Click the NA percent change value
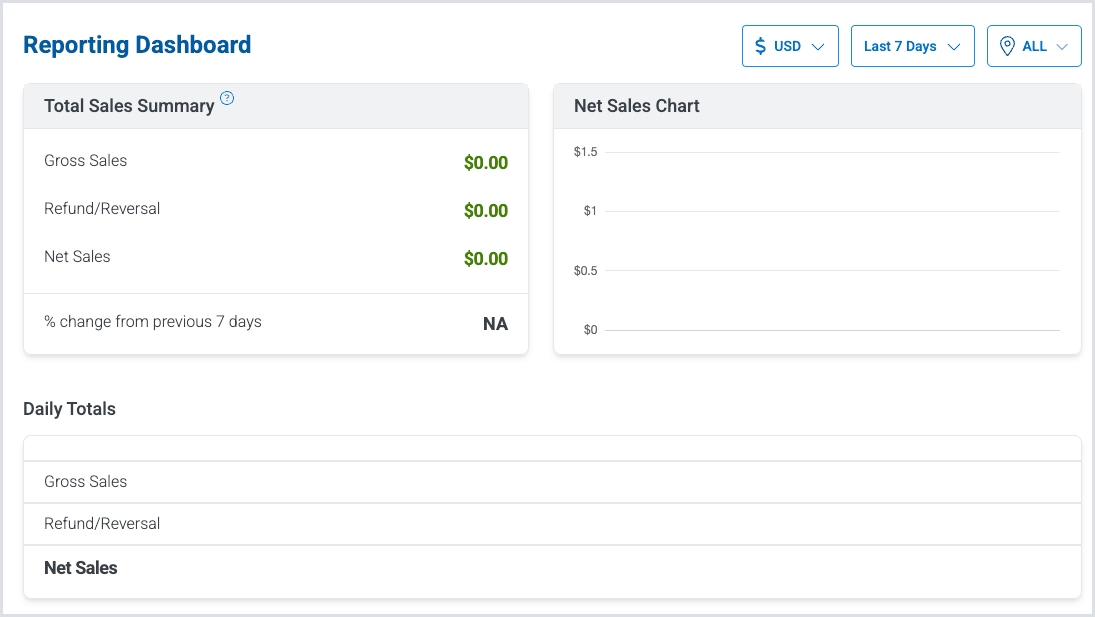The image size is (1095, 617). [495, 324]
